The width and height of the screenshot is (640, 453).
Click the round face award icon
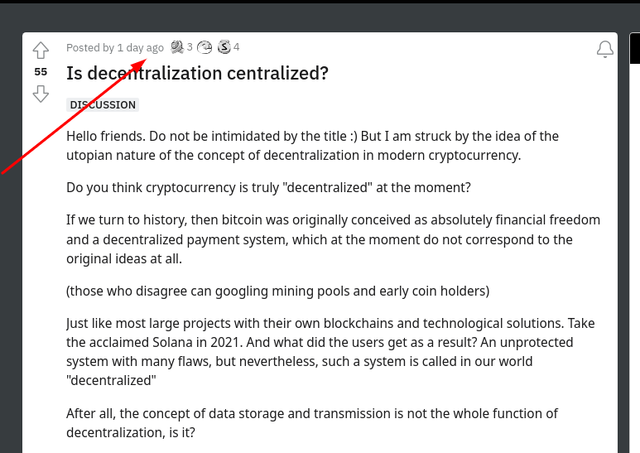click(204, 47)
